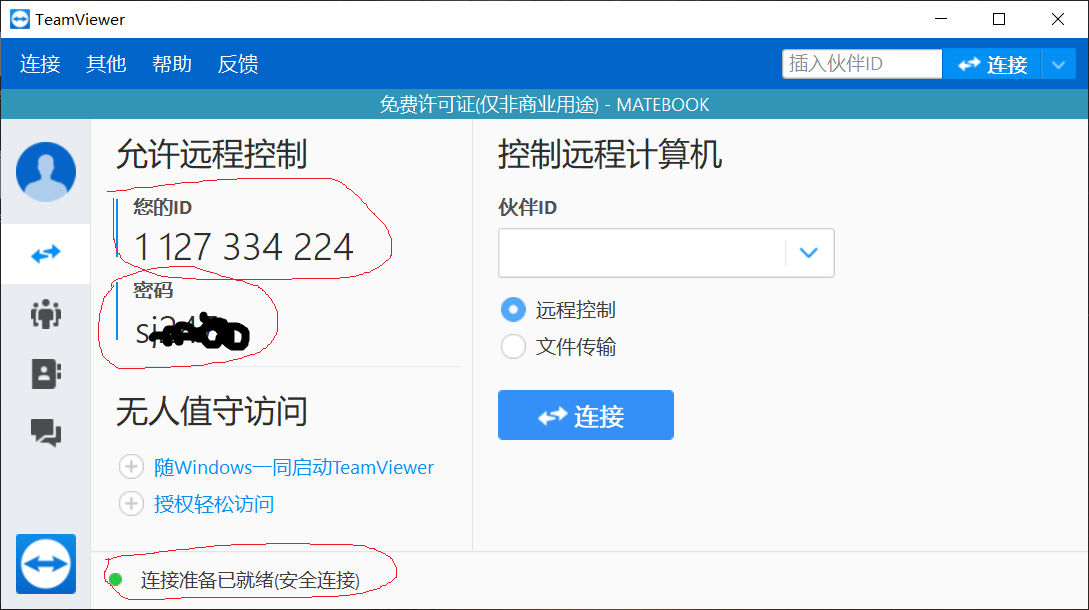1089x610 pixels.
Task: Expand the 伙伴ID history dropdown arrow
Action: tap(808, 253)
